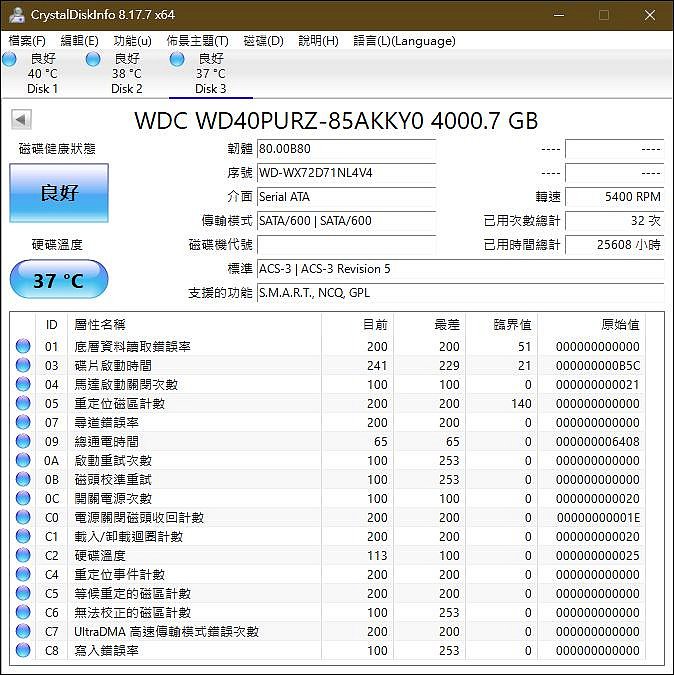This screenshot has height=675, width=674.
Task: Select the 硬碟溫度 attribute name in table
Action: pos(100,555)
